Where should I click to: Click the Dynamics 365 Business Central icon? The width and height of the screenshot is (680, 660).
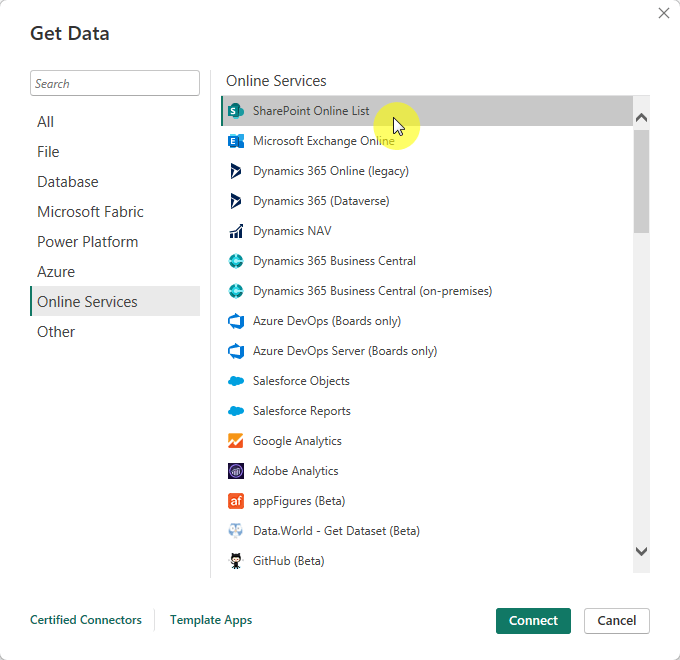point(236,261)
